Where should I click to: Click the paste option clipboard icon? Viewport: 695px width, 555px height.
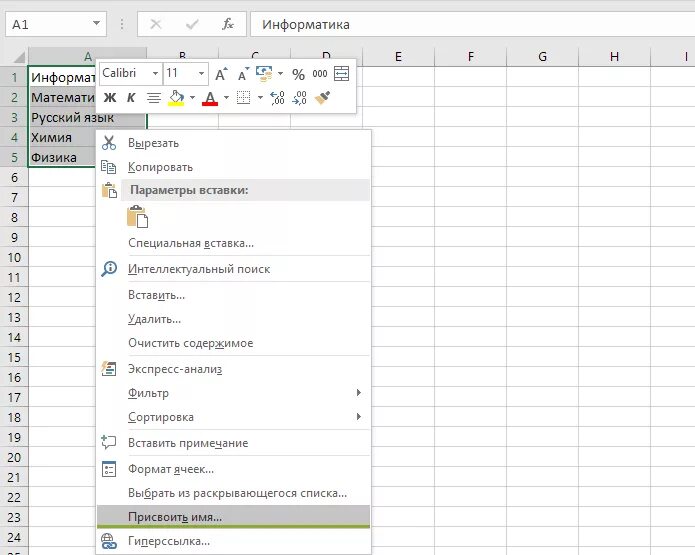(x=137, y=216)
